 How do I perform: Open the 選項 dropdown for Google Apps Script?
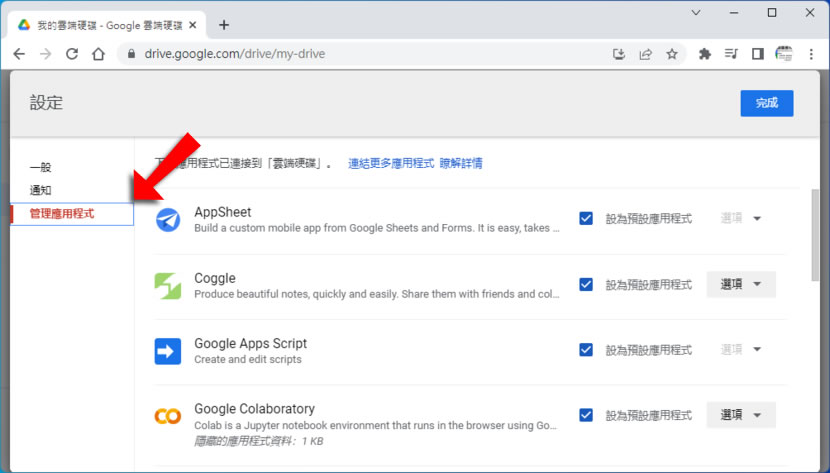click(741, 349)
